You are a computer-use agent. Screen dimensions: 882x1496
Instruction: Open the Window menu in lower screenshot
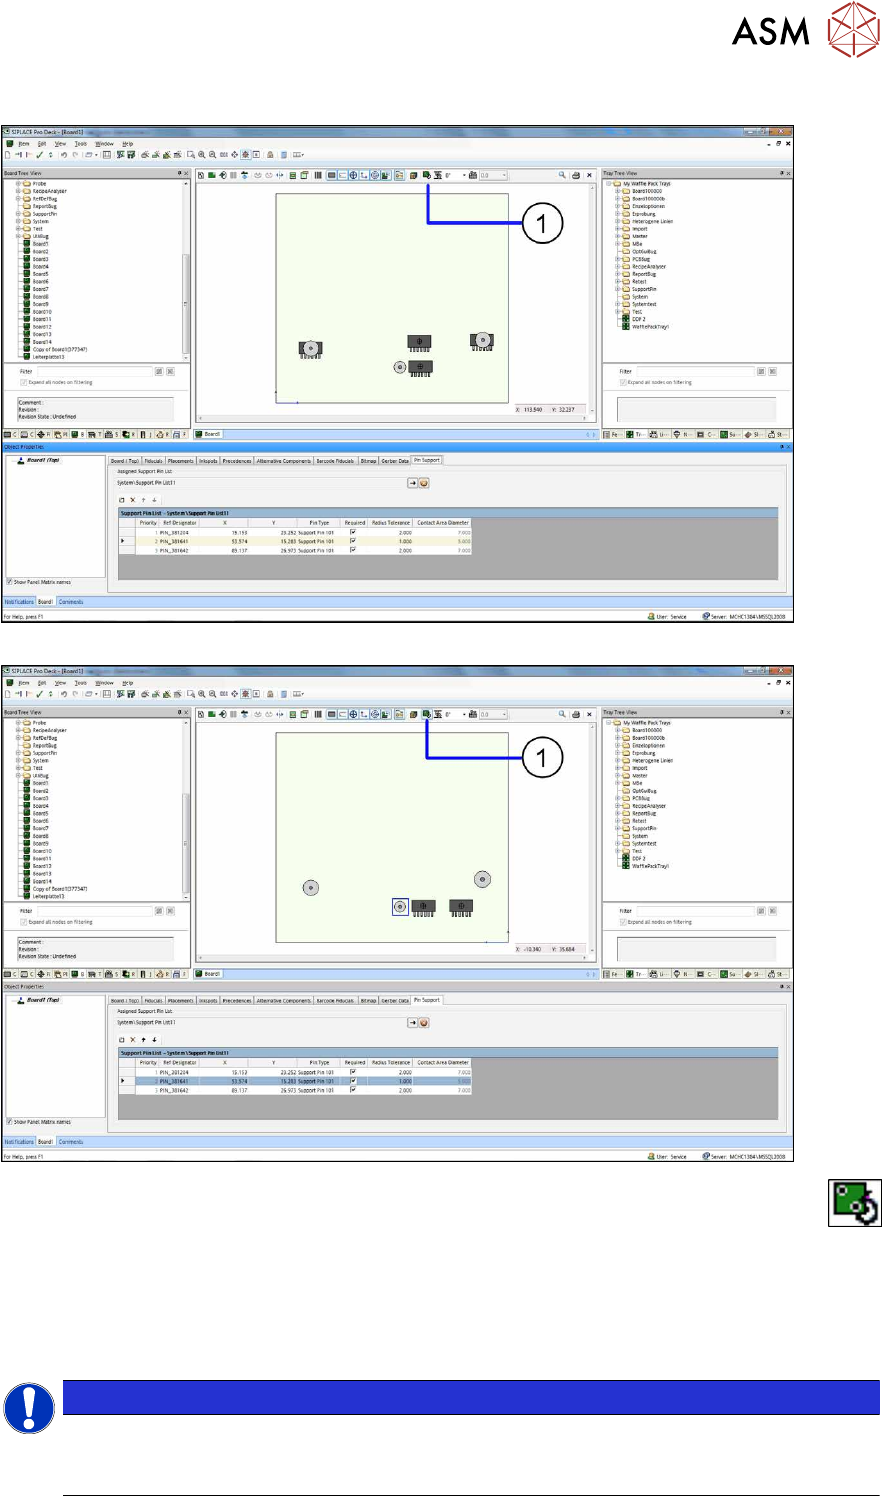tap(104, 683)
